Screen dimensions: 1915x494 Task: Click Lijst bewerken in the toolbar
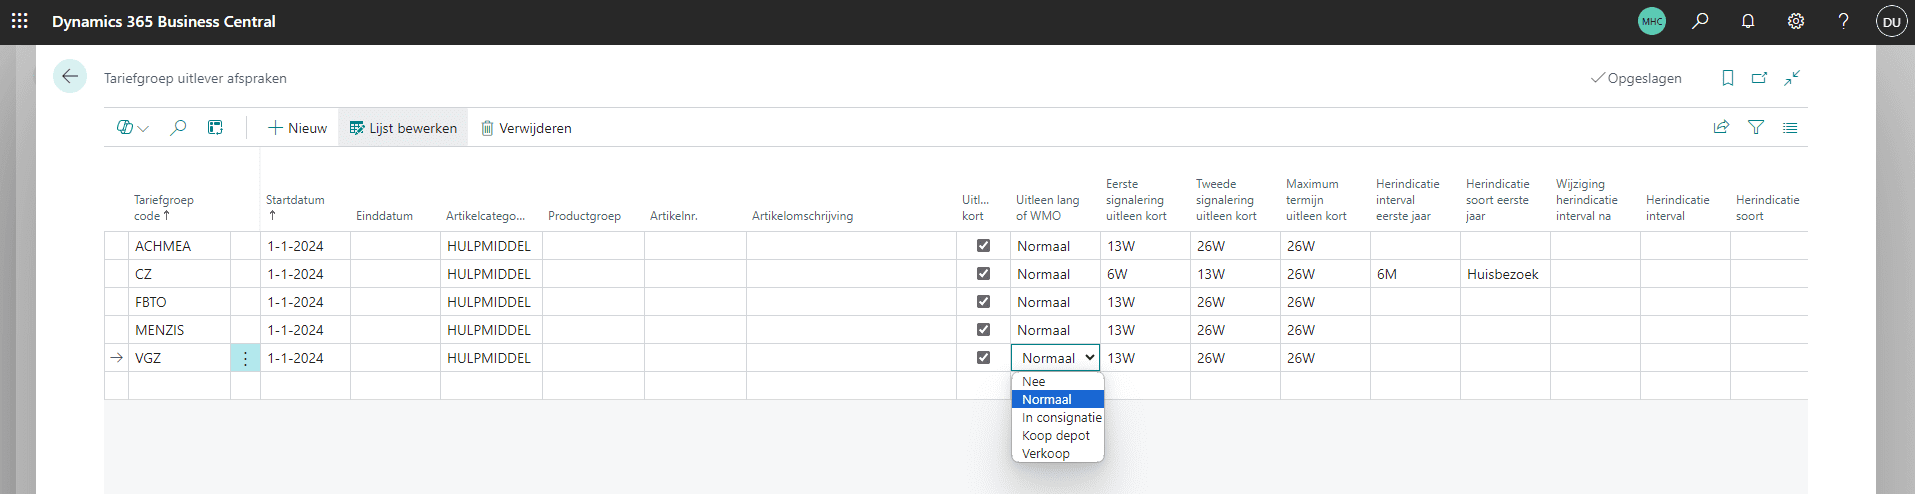coord(403,128)
